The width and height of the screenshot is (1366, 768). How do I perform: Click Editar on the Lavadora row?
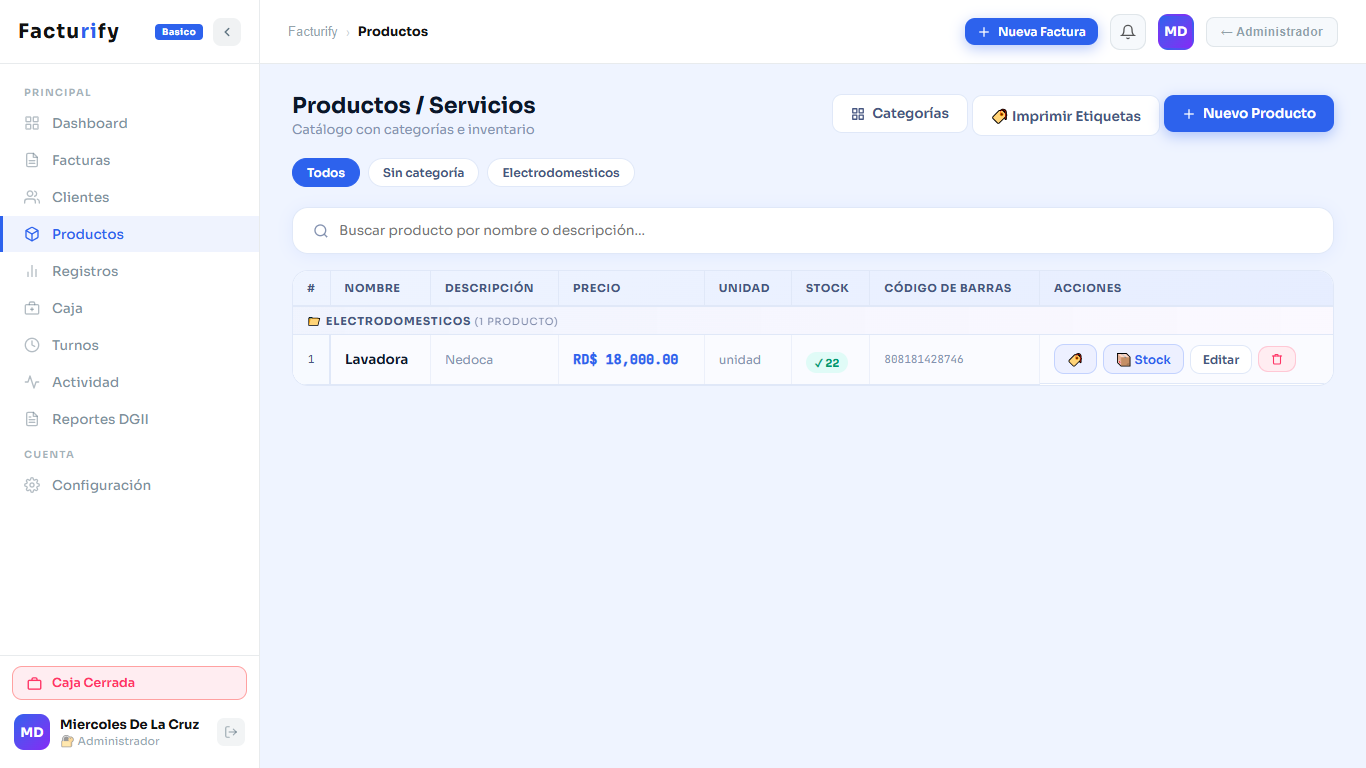1221,359
